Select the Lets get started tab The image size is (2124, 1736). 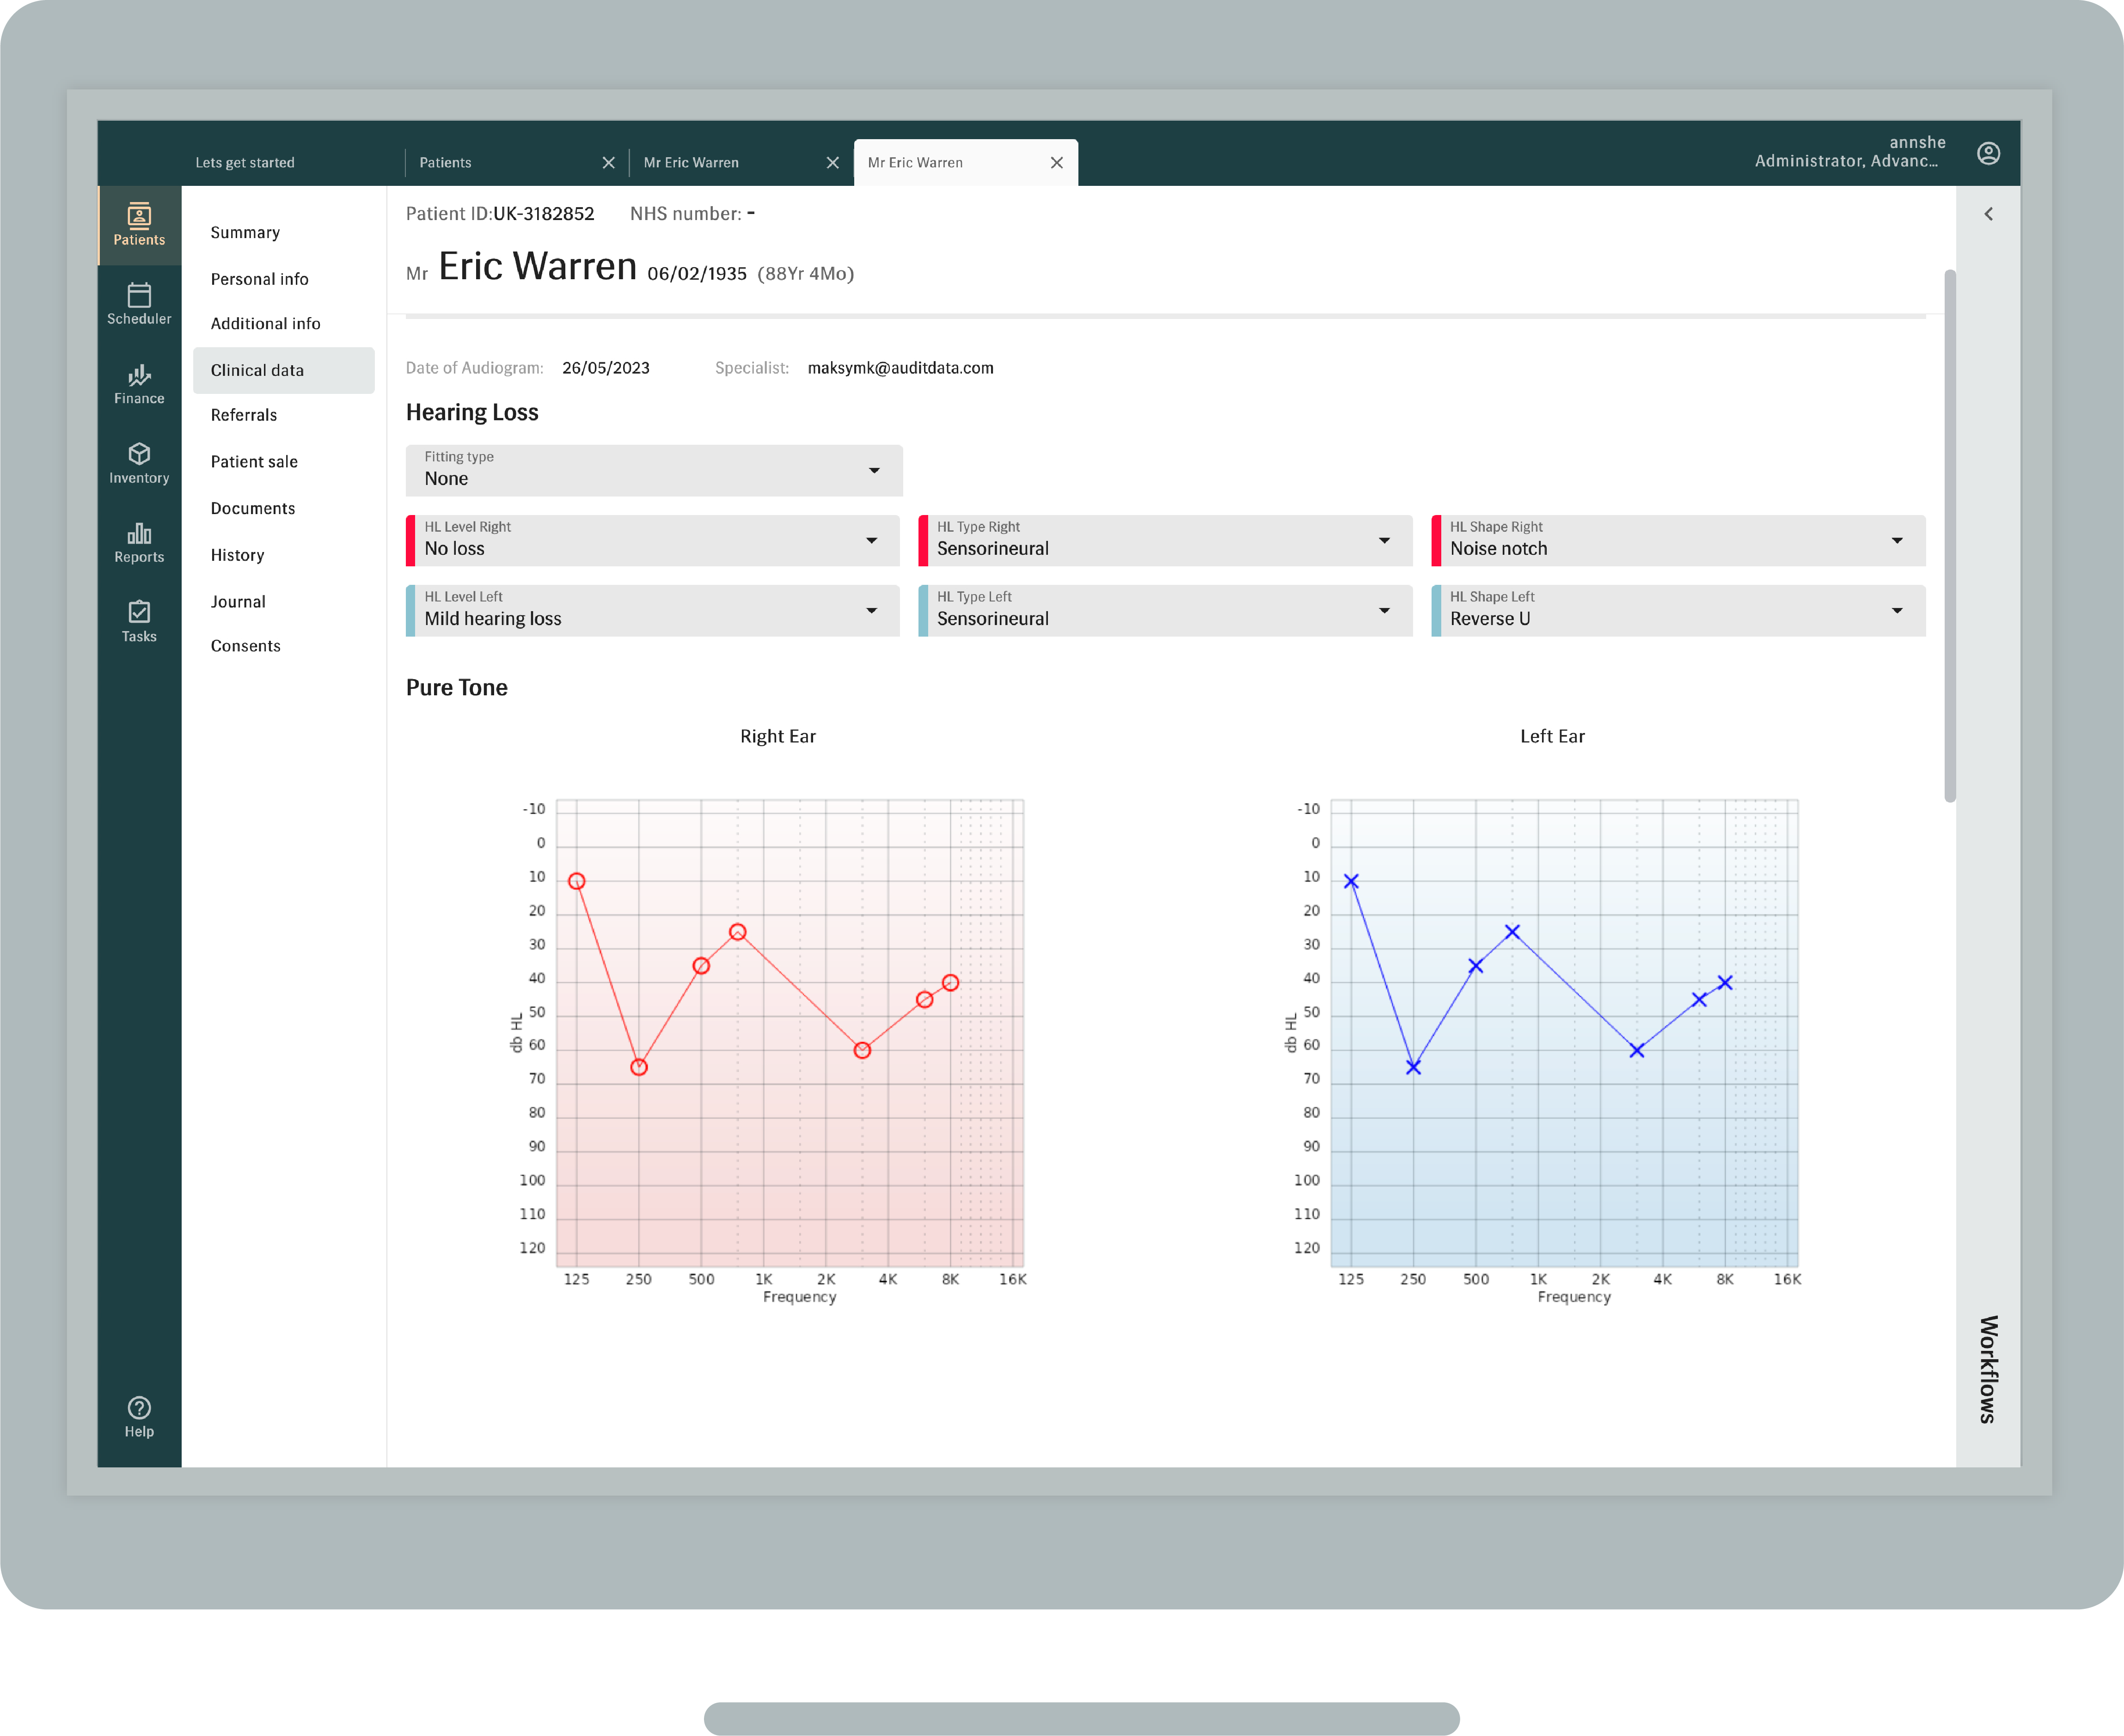pyautogui.click(x=245, y=162)
